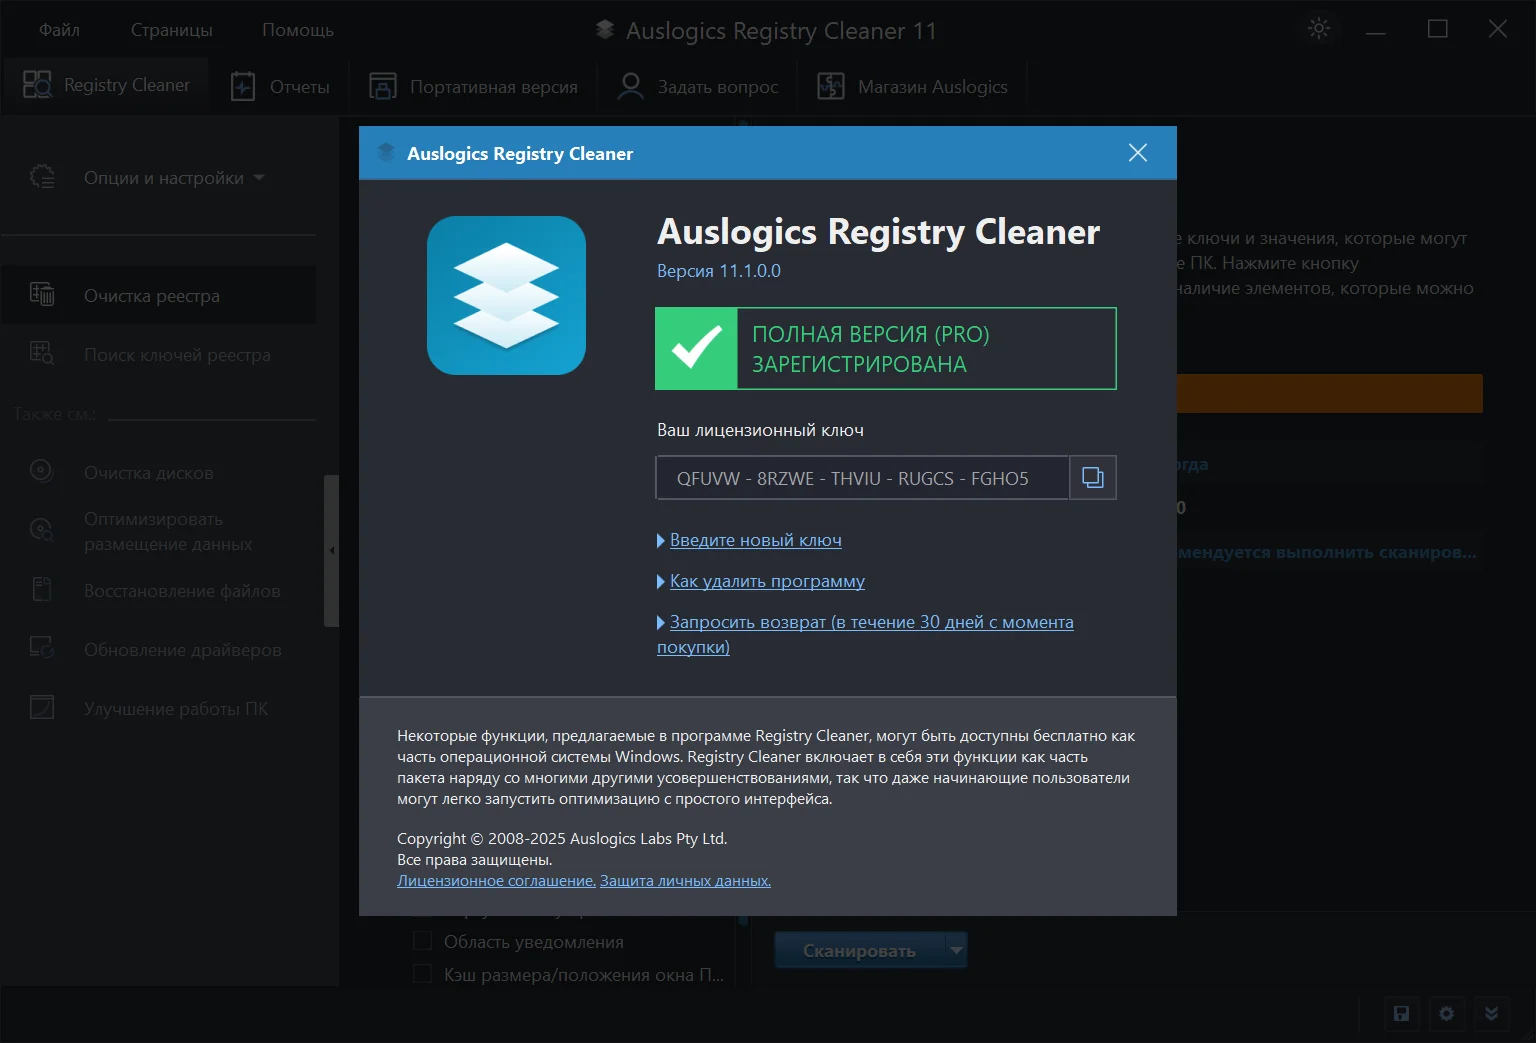Click the Введите новый ключ link
Image resolution: width=1536 pixels, height=1043 pixels.
[x=755, y=540]
